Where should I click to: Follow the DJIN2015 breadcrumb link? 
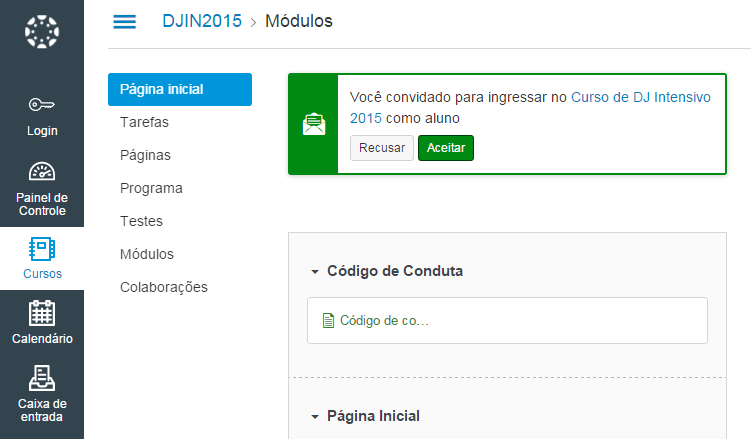tap(202, 21)
